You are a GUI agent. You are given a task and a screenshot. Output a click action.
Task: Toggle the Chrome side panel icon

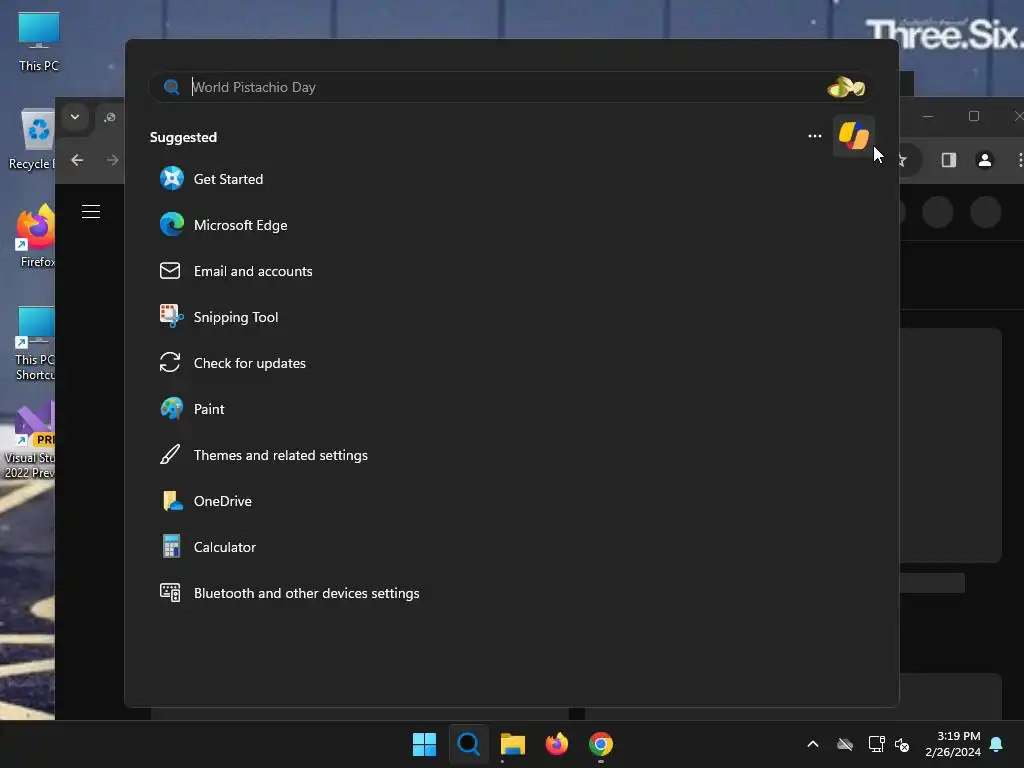[949, 160]
